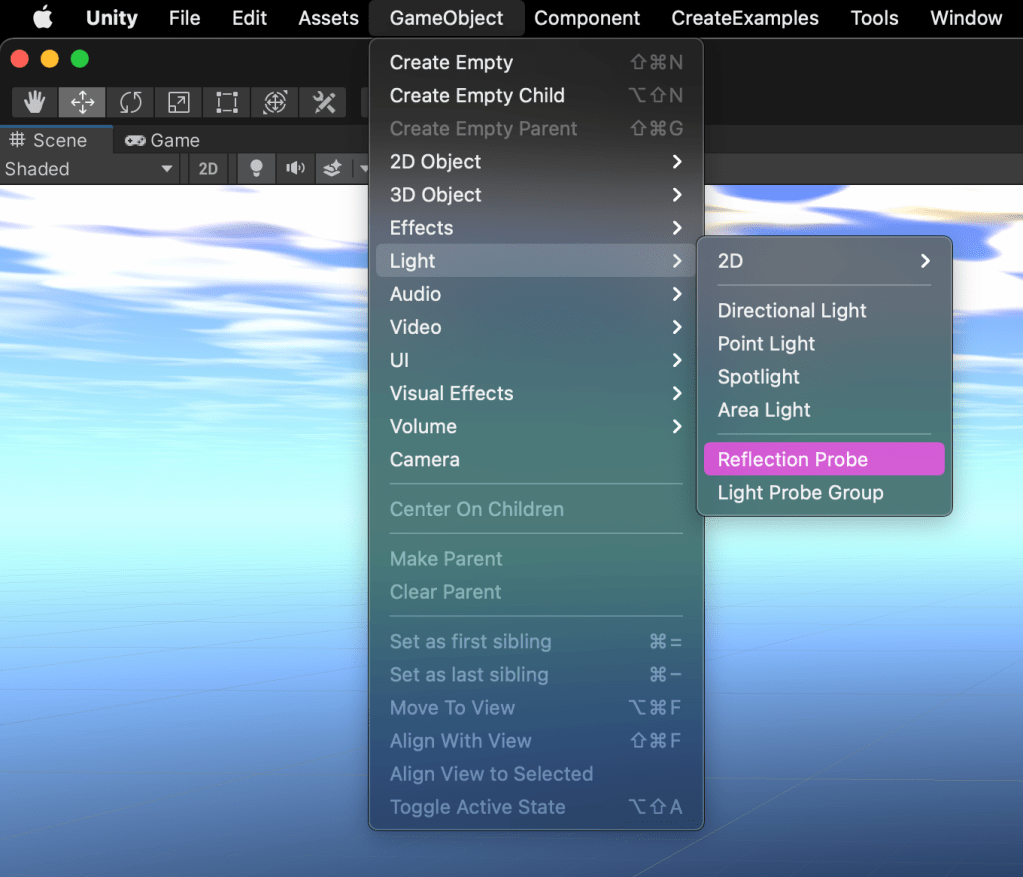Open the Component menu
Screen dimensions: 1023x877
587,18
